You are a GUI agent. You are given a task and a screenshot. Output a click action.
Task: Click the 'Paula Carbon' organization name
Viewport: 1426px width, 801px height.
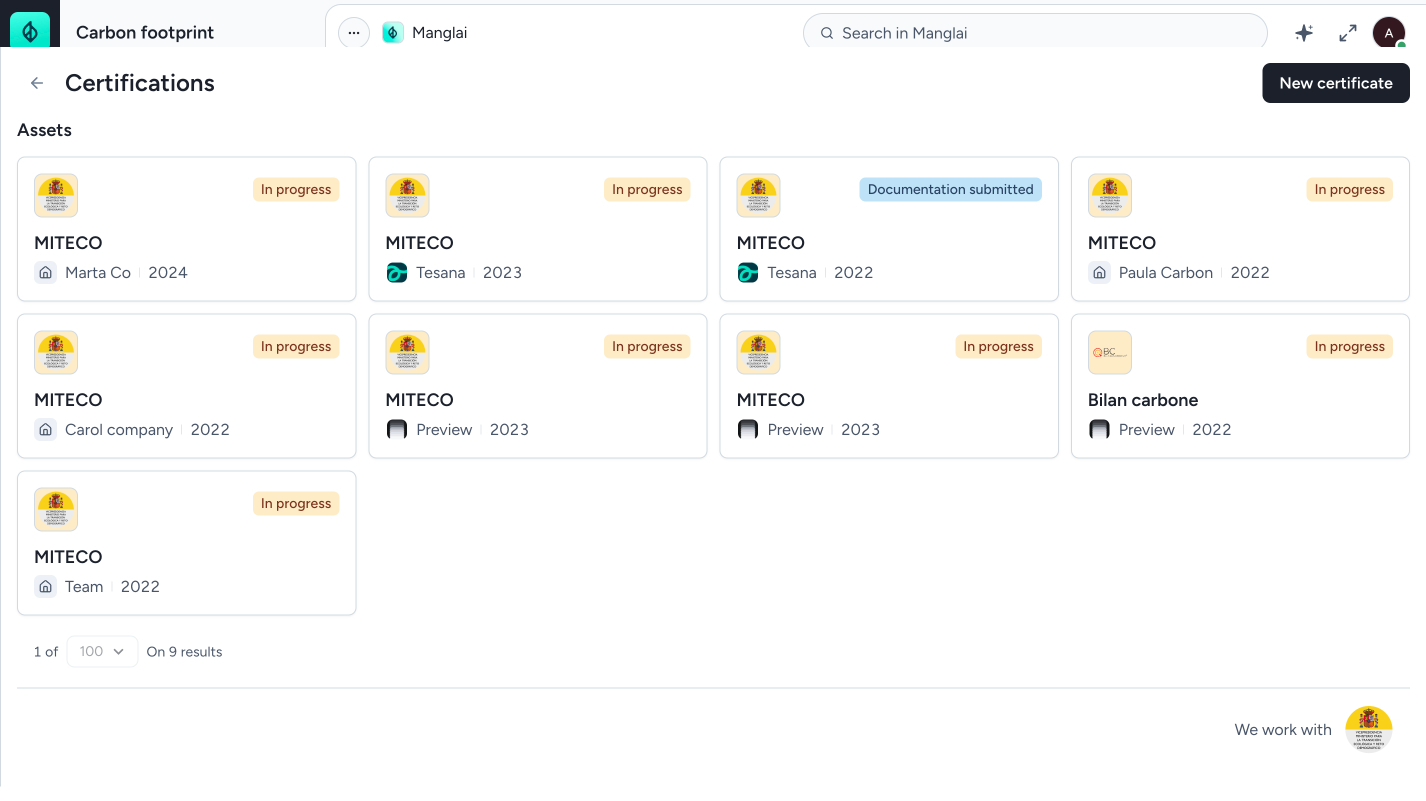click(x=1166, y=273)
